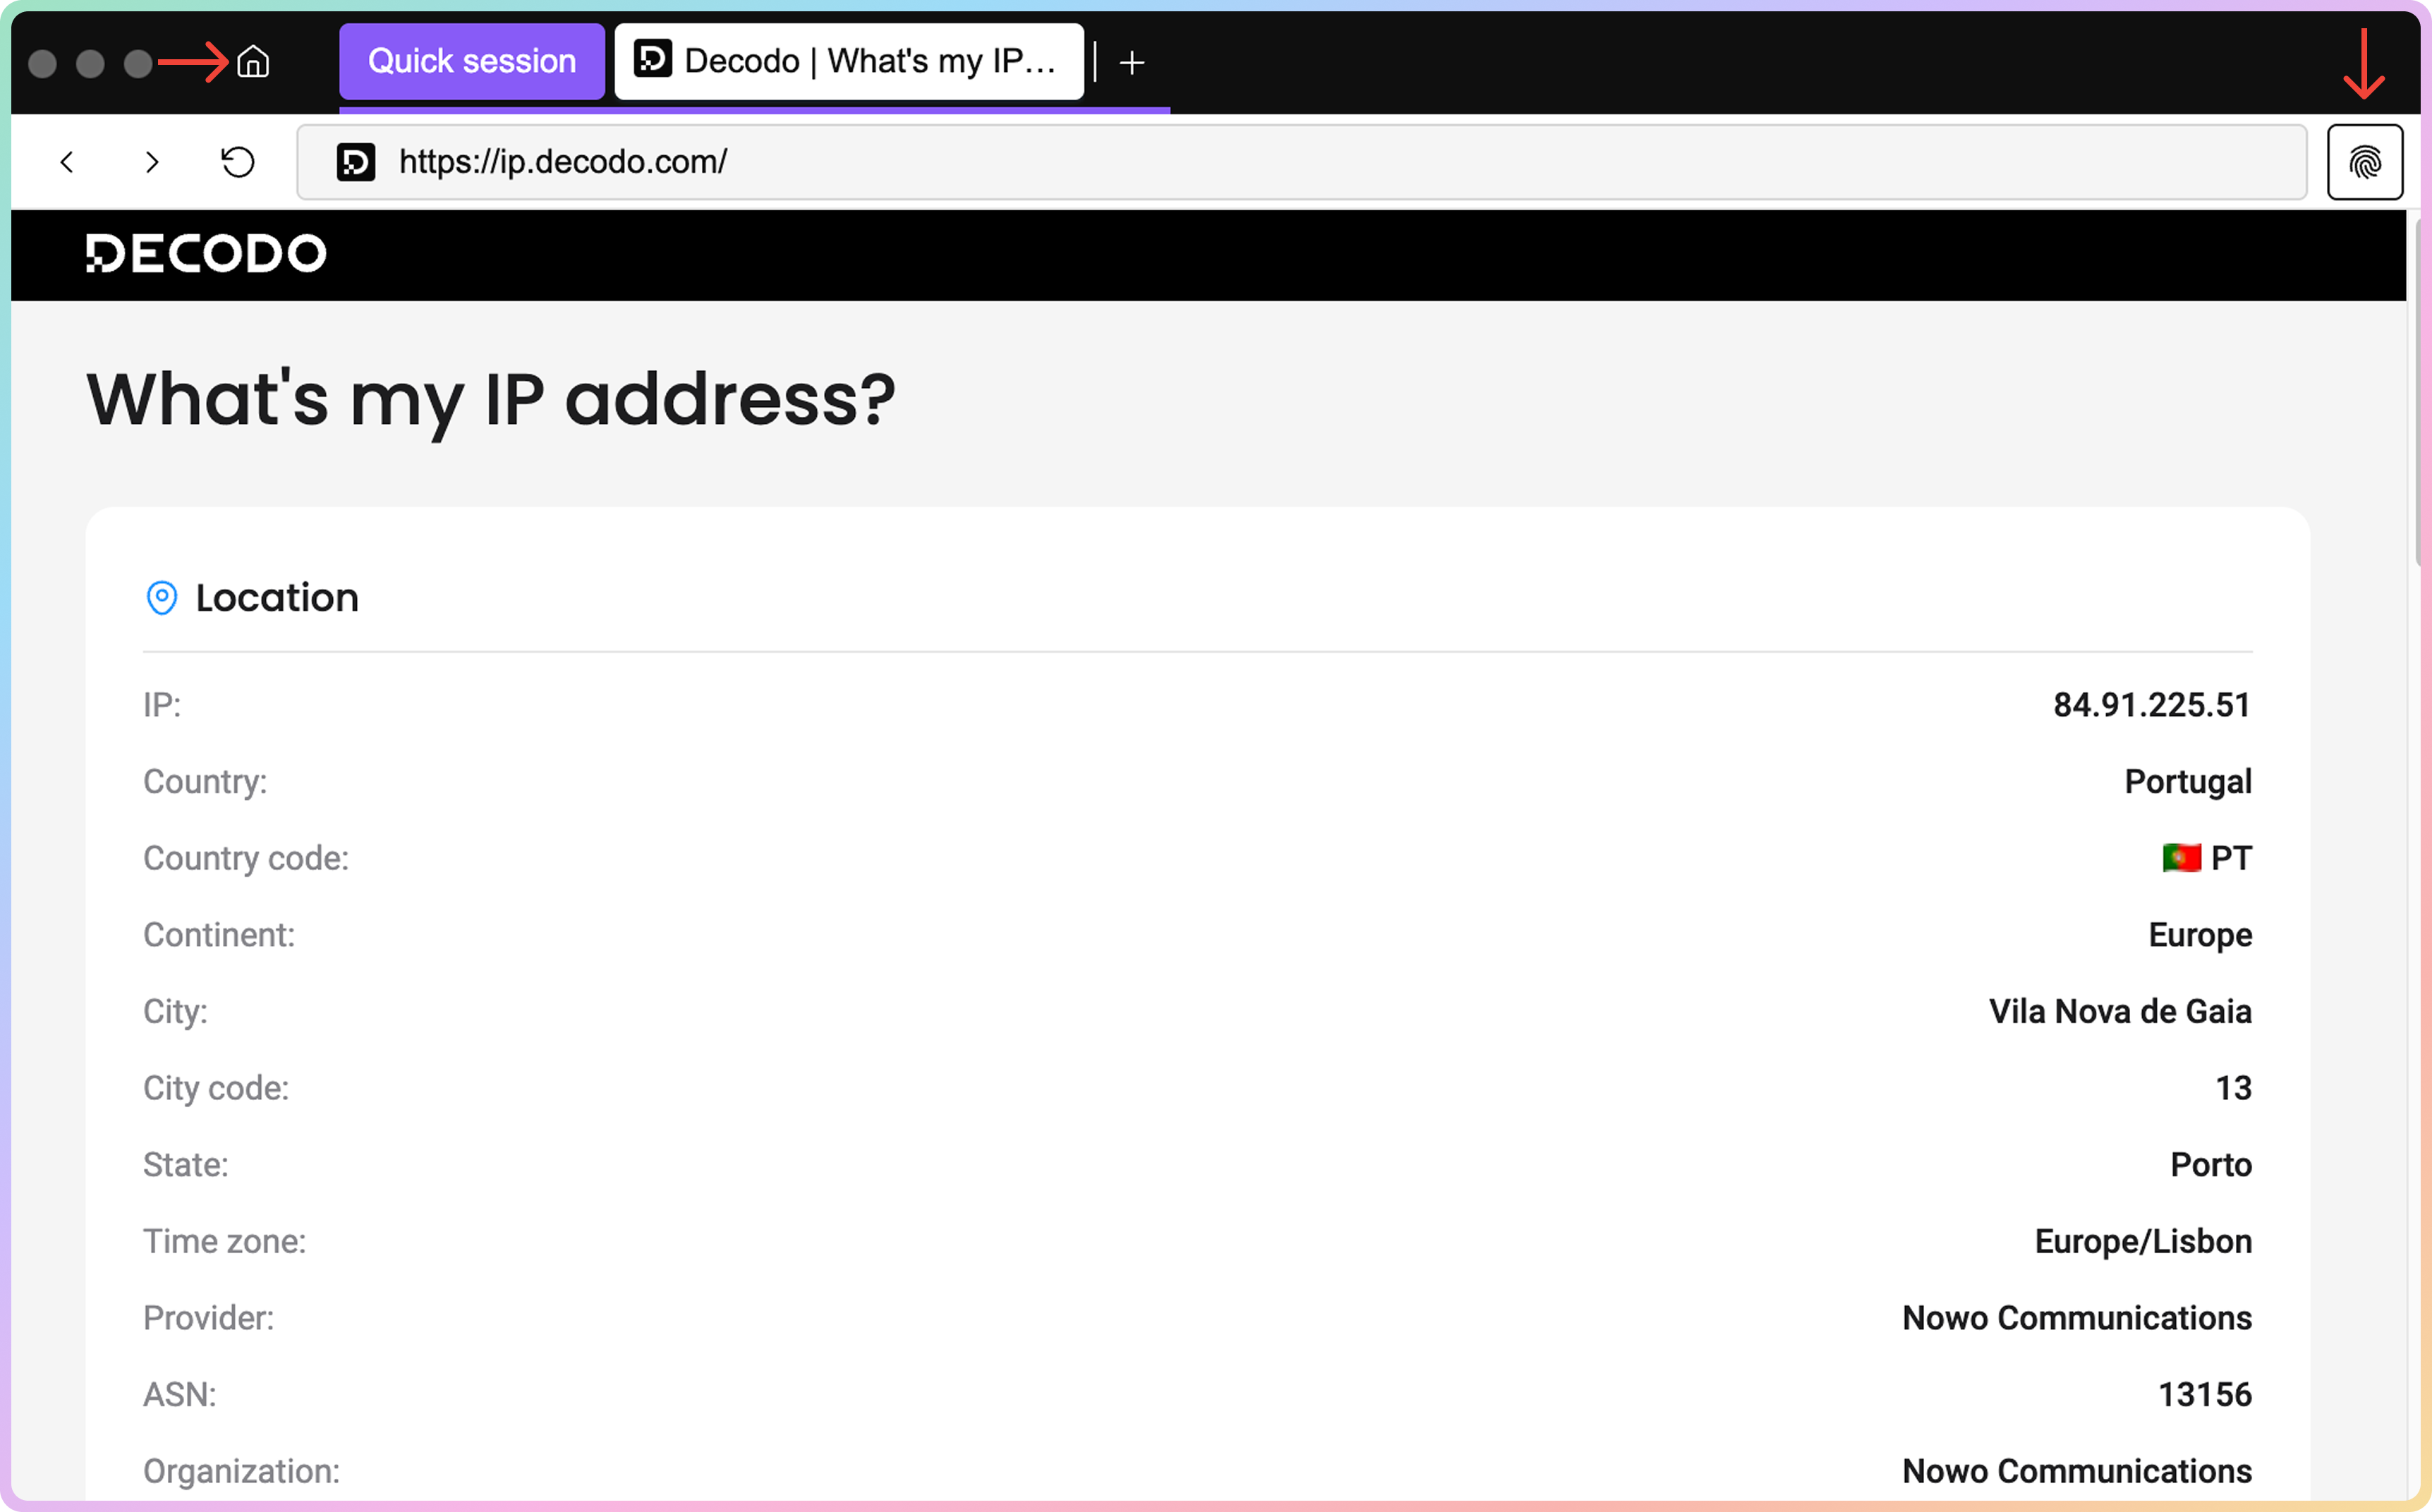The height and width of the screenshot is (1512, 2432).
Task: Click the Time zone: label
Action: tap(225, 1241)
